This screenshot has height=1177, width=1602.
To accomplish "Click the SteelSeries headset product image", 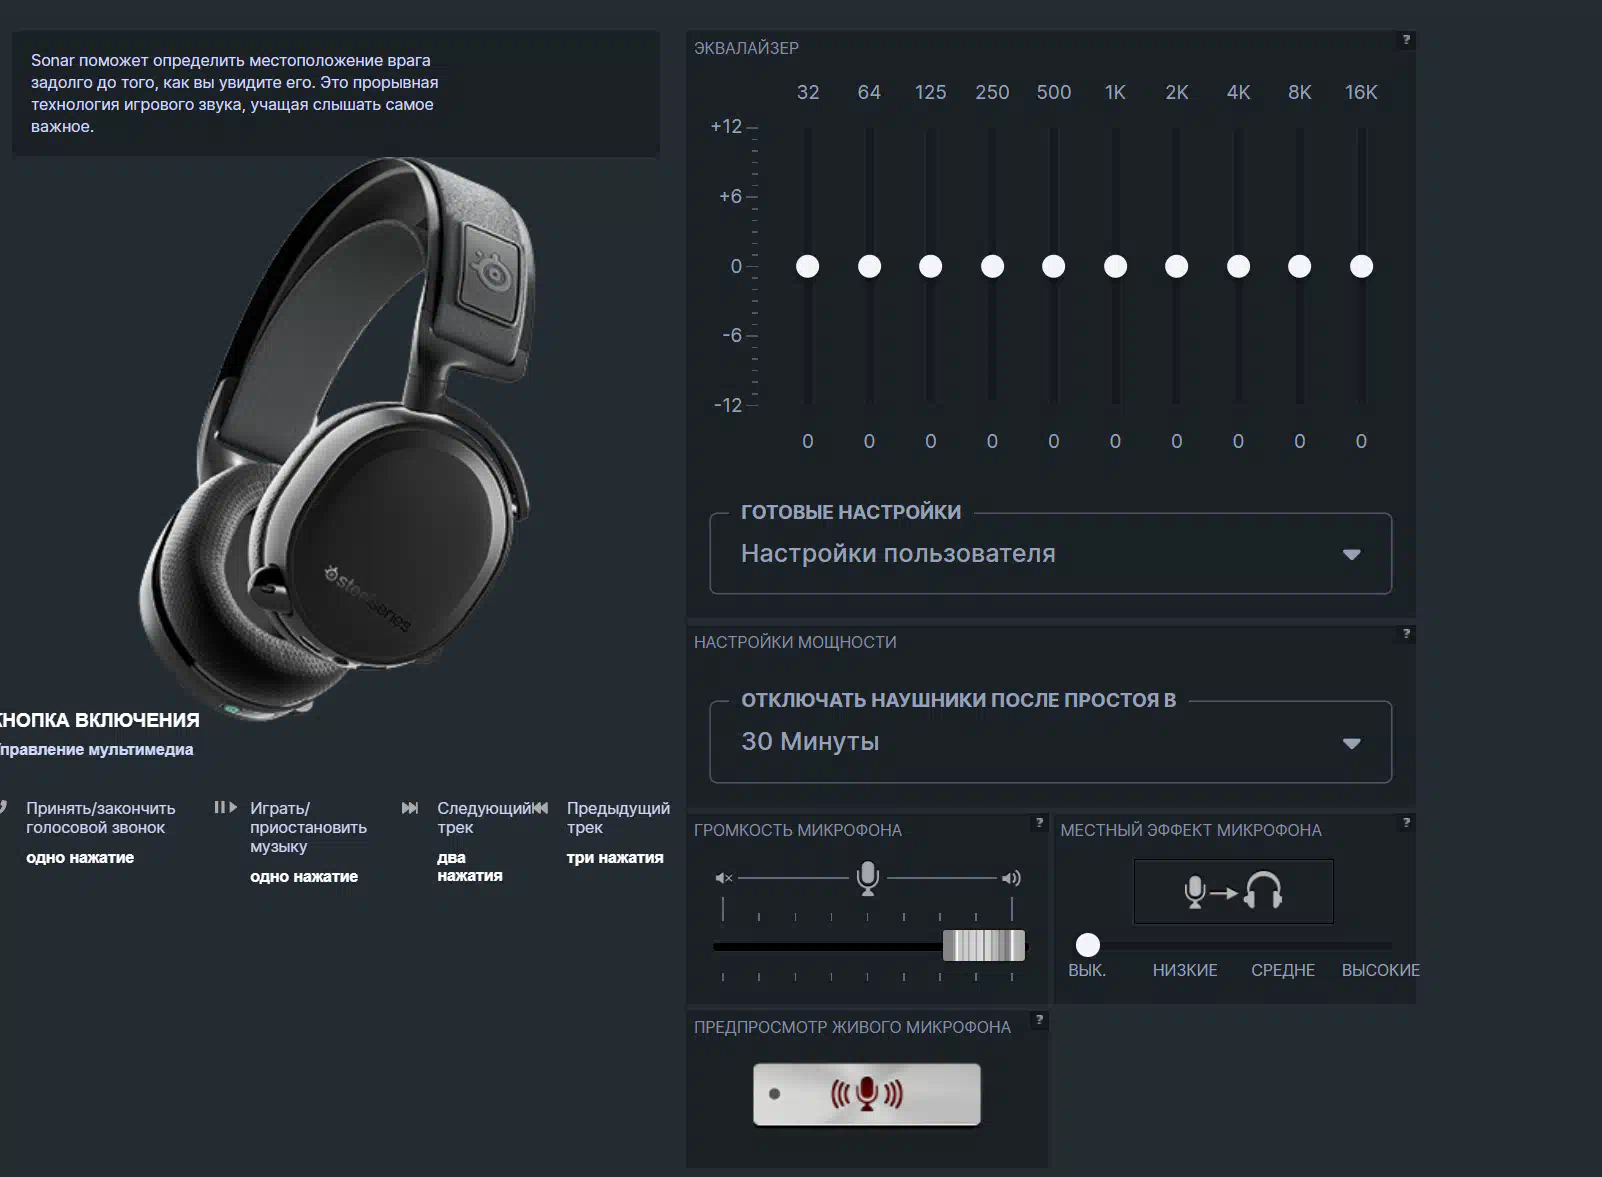I will click(340, 430).
